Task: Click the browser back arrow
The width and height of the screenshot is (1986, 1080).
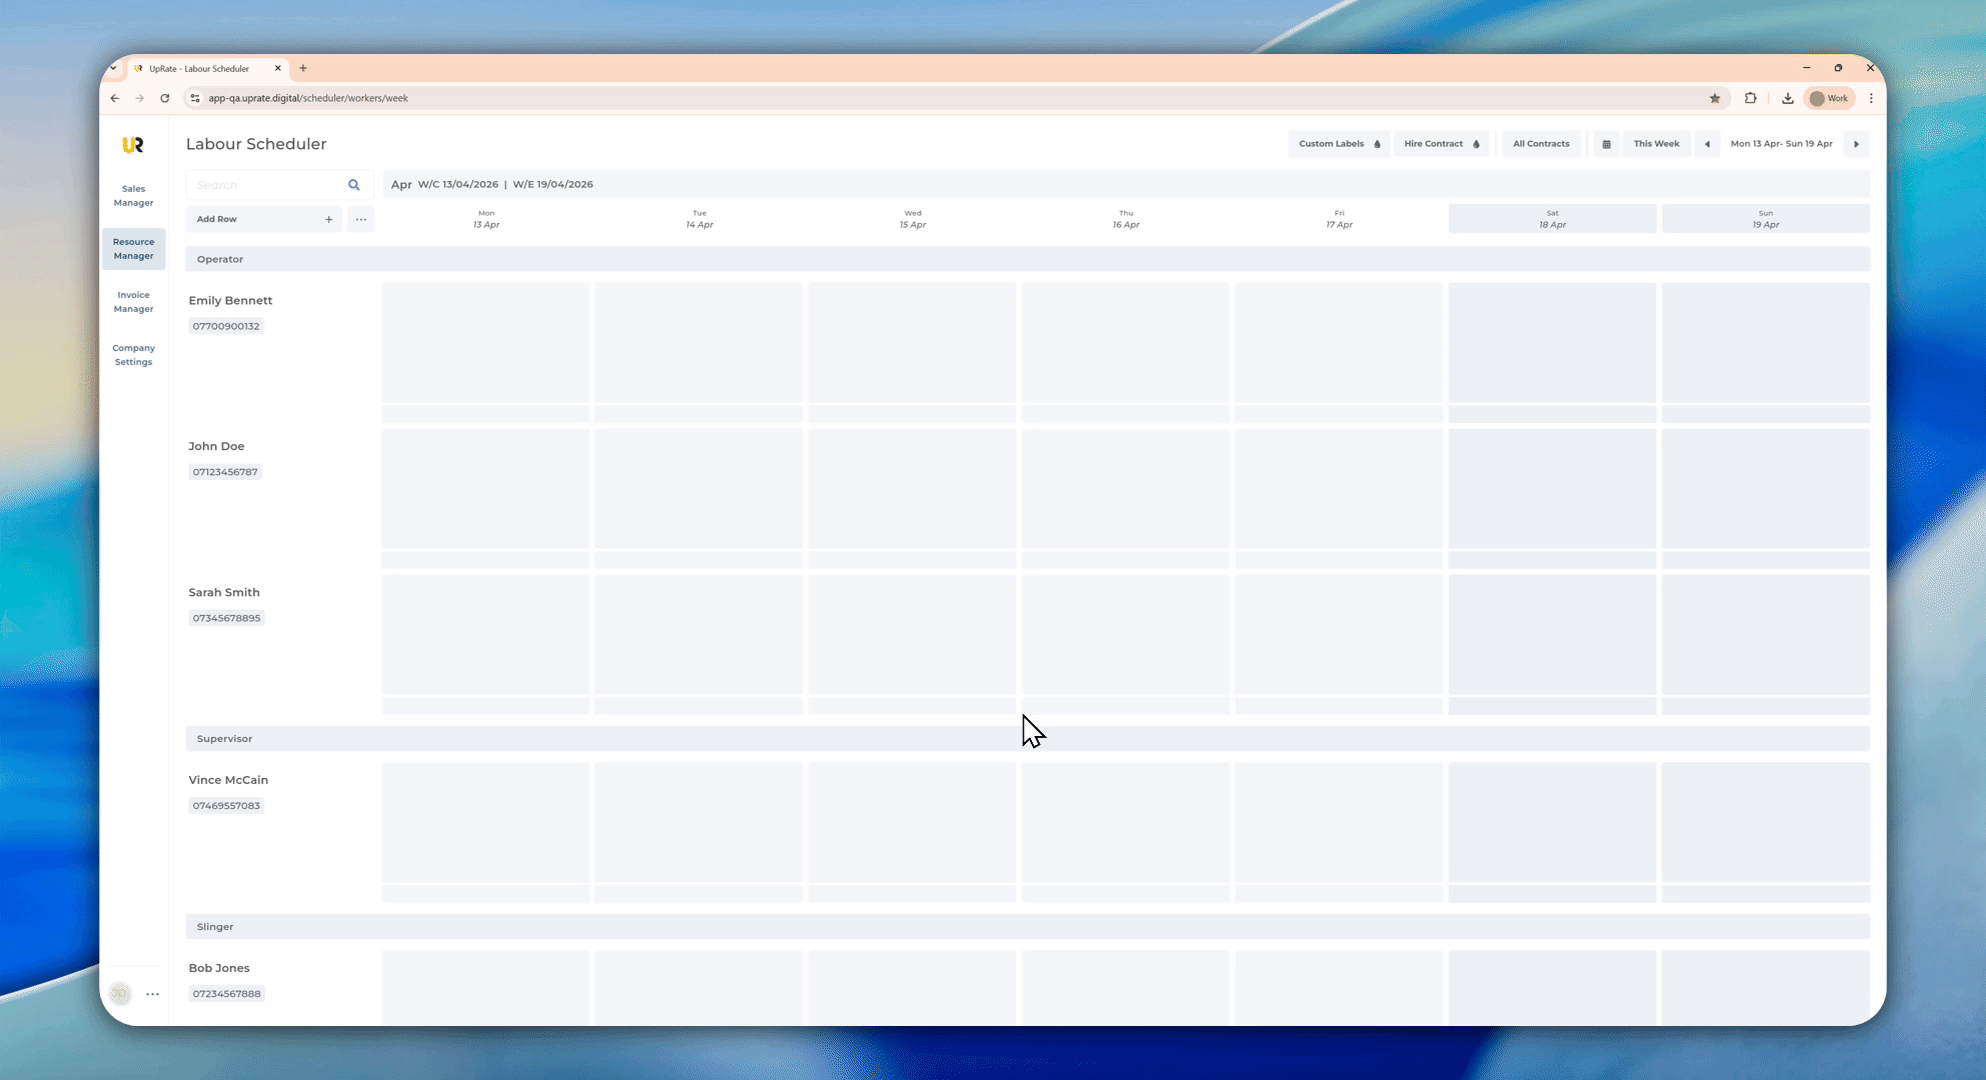Action: tap(115, 98)
